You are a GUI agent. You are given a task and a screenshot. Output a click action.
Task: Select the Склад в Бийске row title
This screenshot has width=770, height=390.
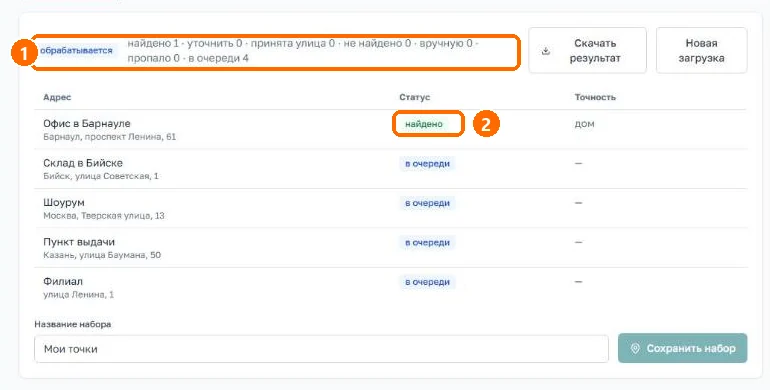pos(83,163)
